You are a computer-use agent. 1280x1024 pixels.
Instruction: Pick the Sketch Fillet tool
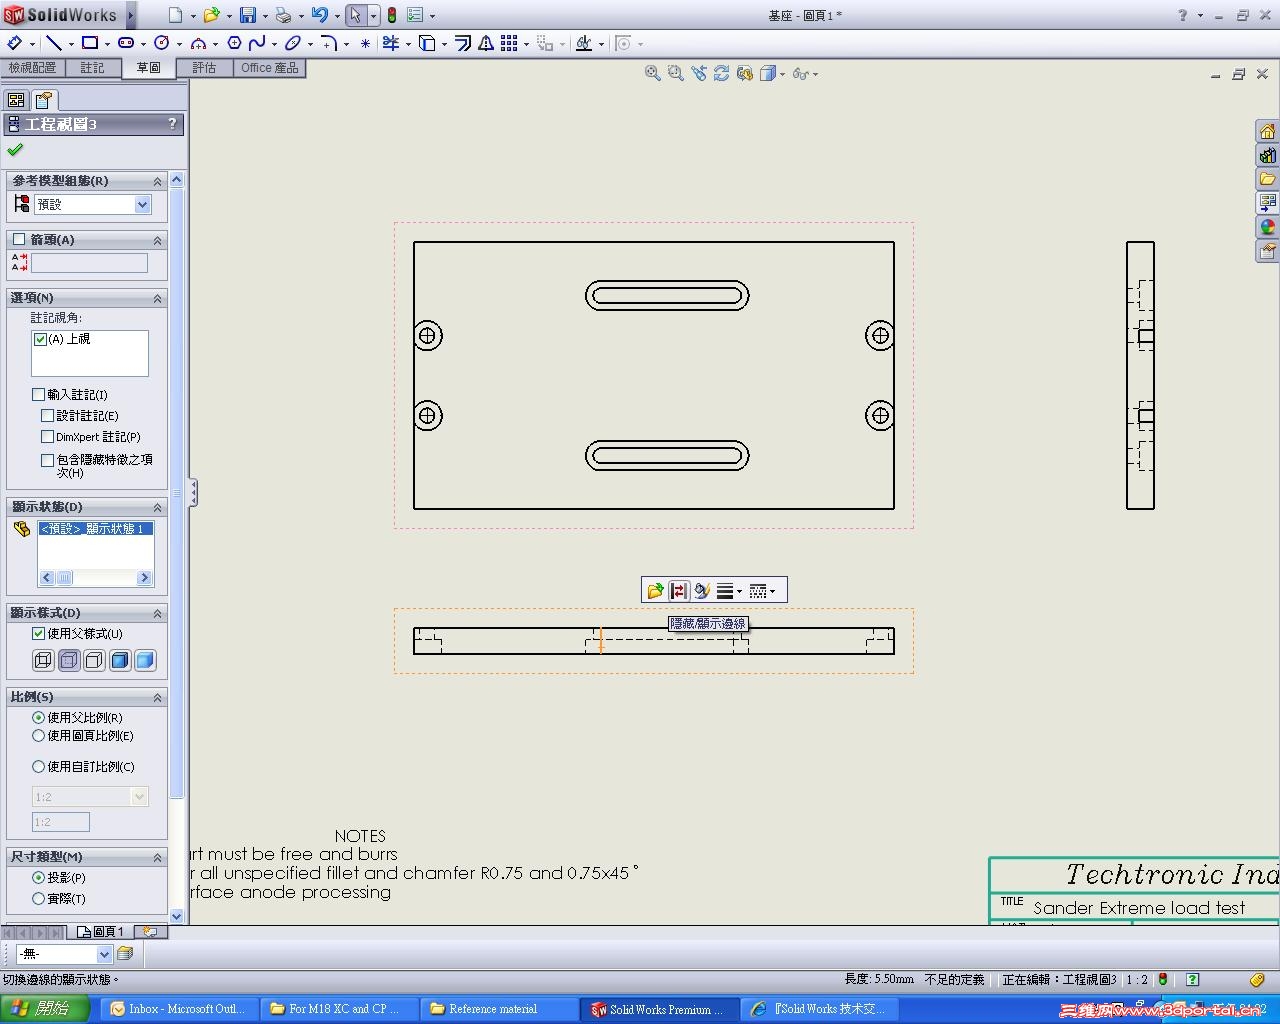(x=329, y=43)
